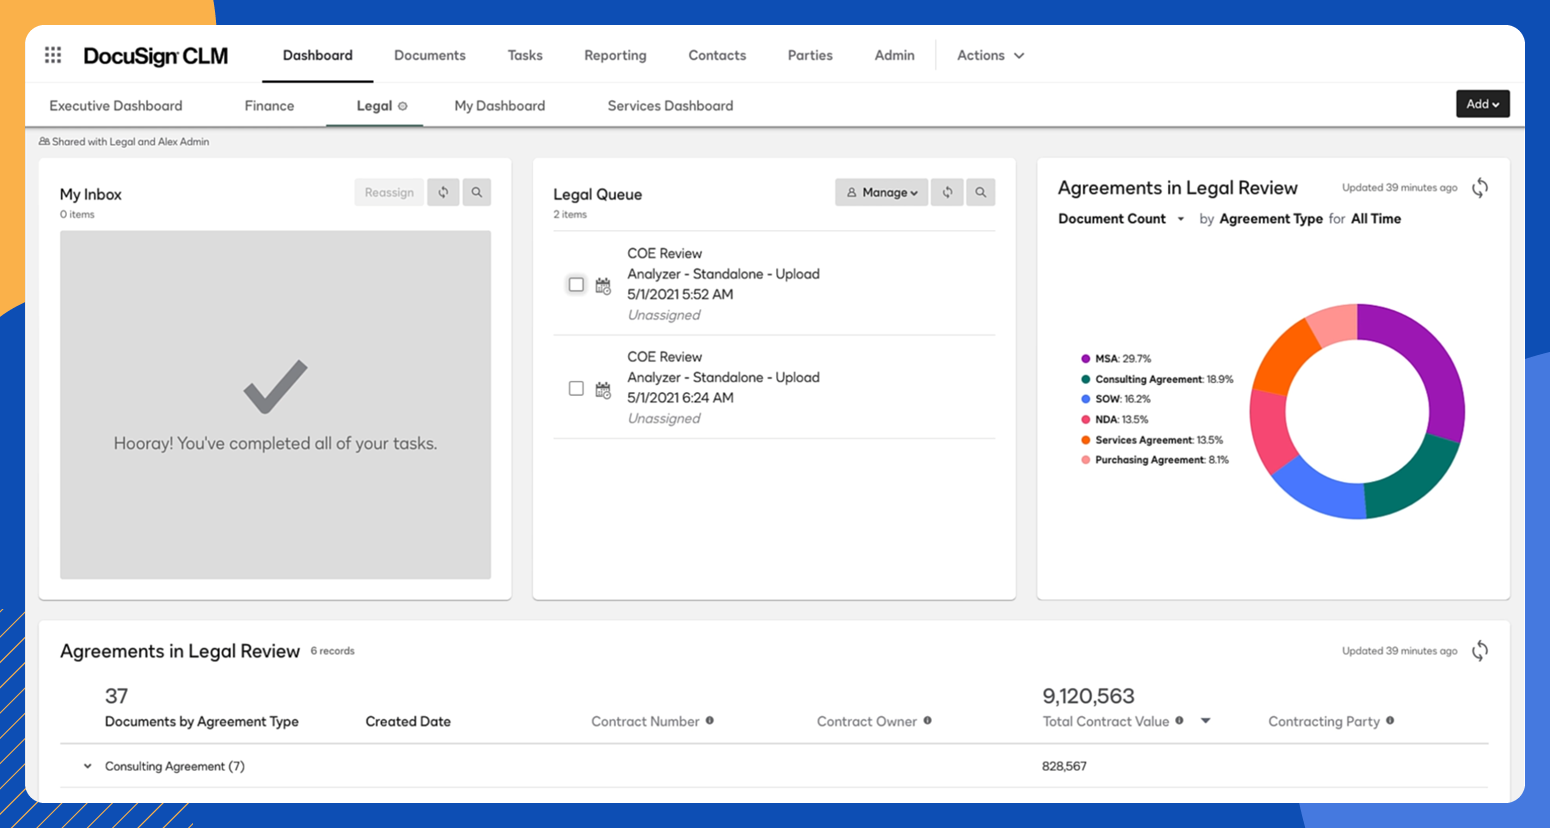Open the Manage dropdown in Legal Queue
This screenshot has height=828, width=1550.
pyautogui.click(x=880, y=192)
